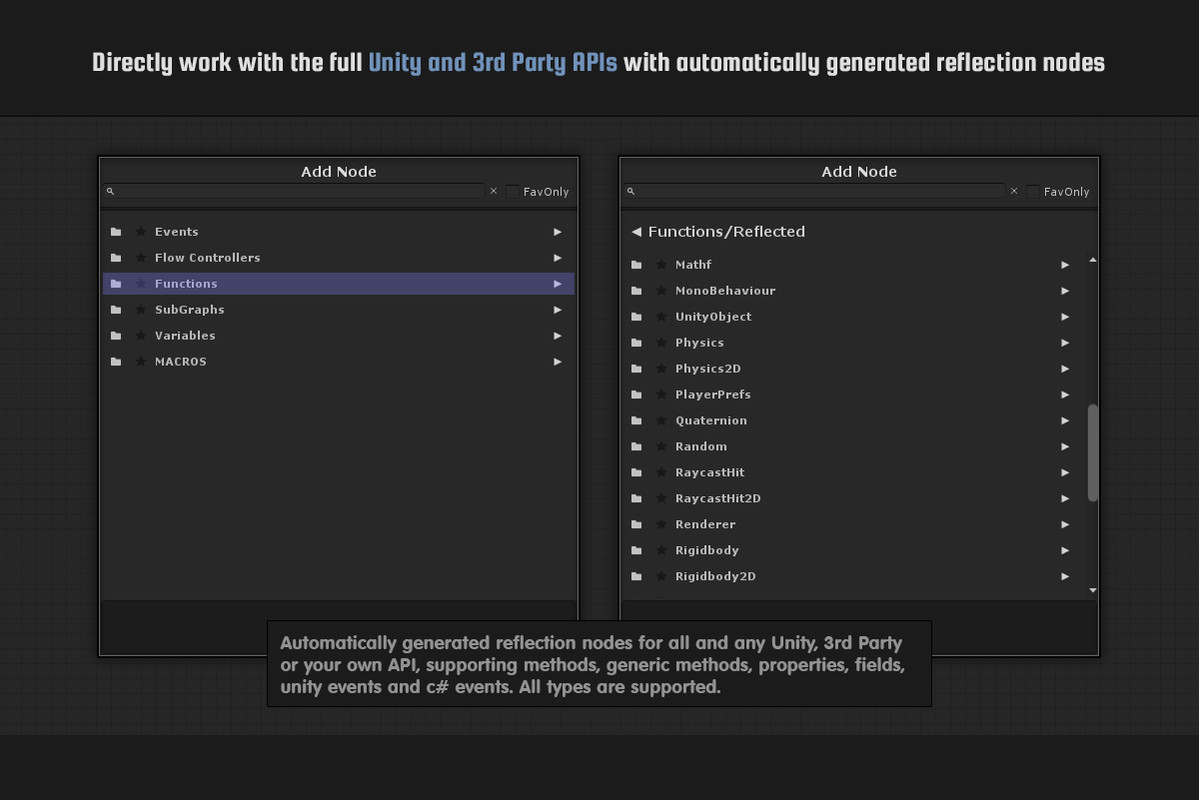Star the Physics2D entry
This screenshot has height=800, width=1199.
(x=661, y=369)
